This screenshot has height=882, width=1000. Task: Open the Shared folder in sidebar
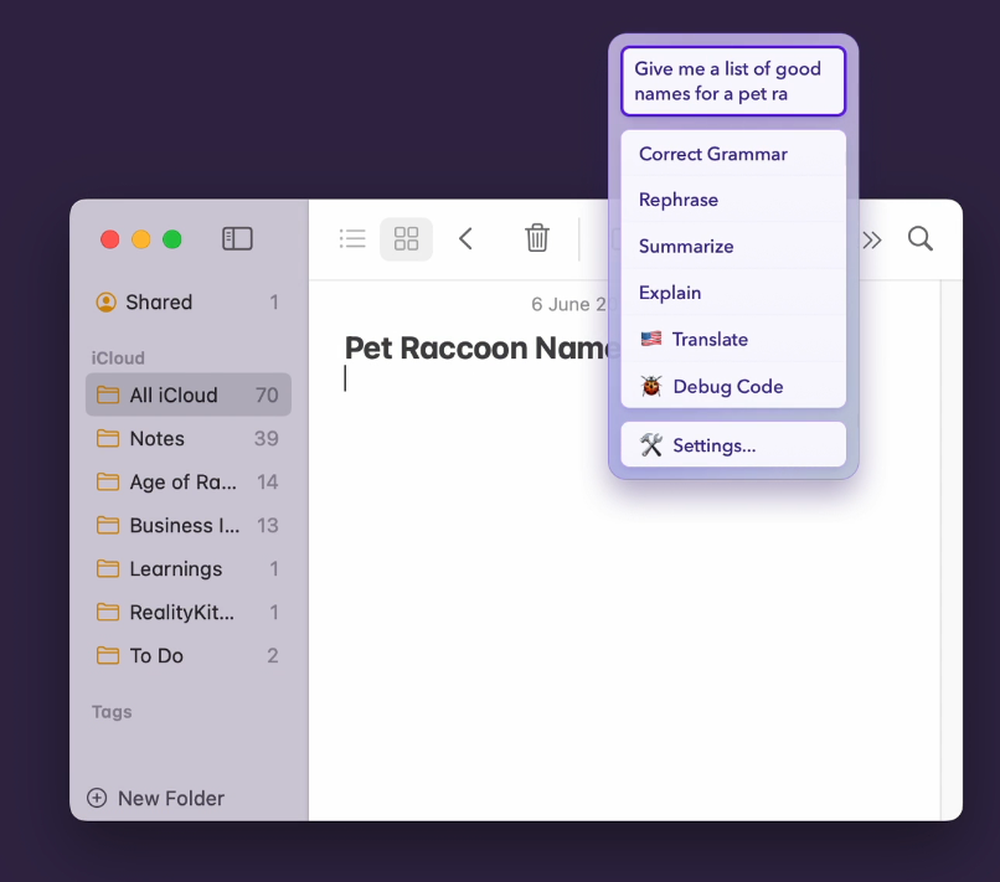point(188,302)
